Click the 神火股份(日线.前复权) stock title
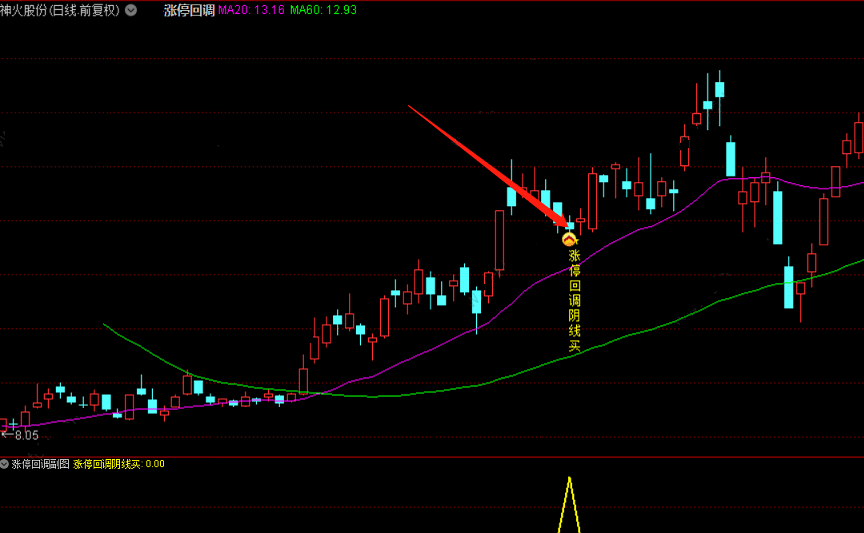The width and height of the screenshot is (864, 533). (60, 10)
